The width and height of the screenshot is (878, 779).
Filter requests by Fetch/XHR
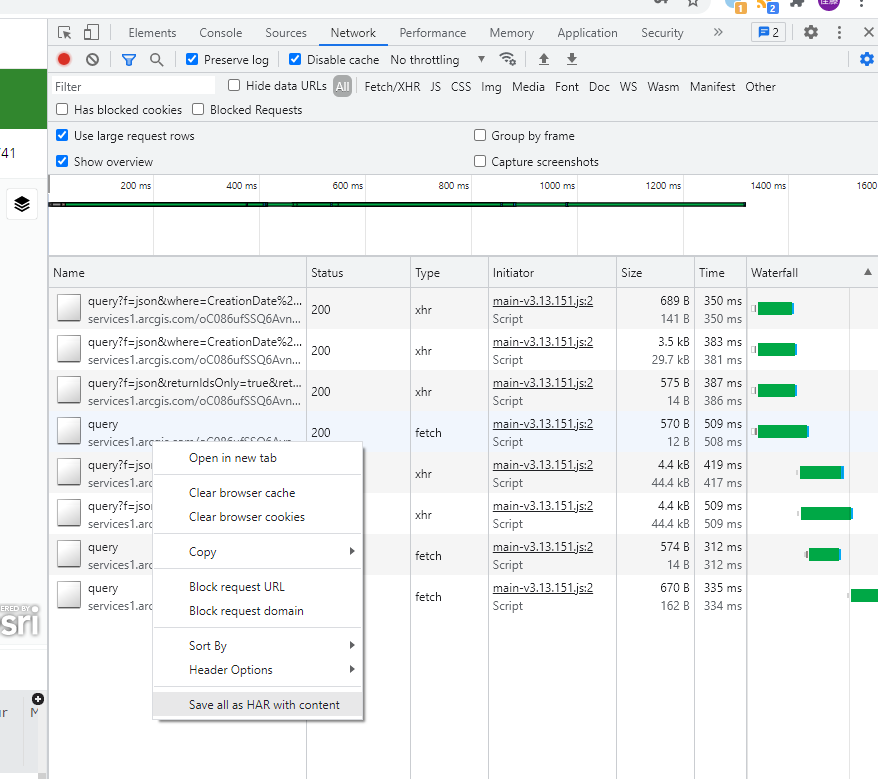(392, 87)
